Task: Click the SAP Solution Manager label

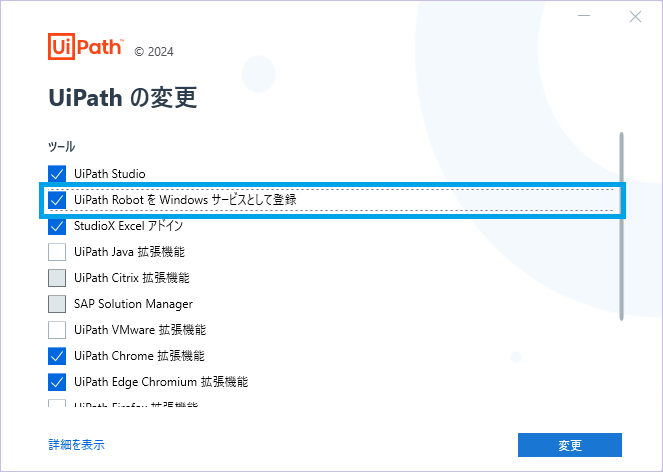Action: (133, 304)
